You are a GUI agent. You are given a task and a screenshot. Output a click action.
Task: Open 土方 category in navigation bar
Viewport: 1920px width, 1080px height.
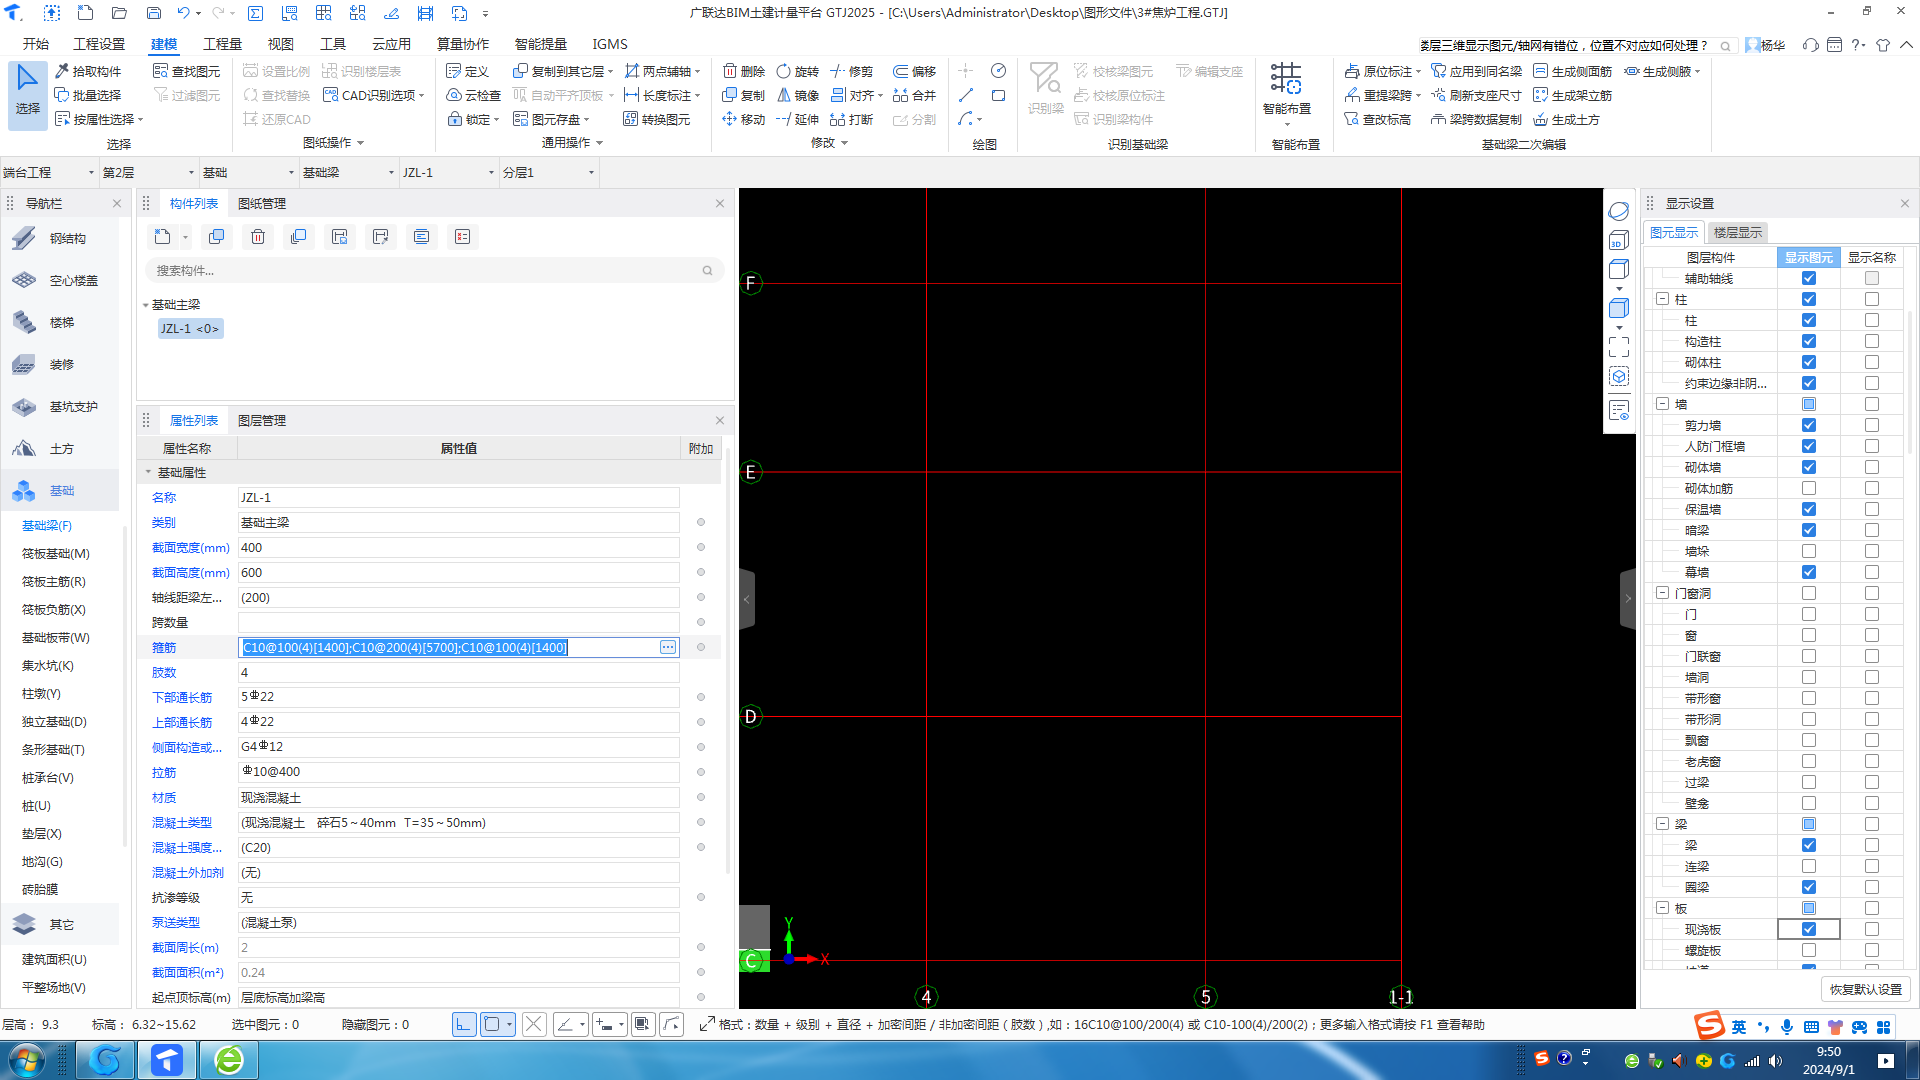[x=60, y=448]
